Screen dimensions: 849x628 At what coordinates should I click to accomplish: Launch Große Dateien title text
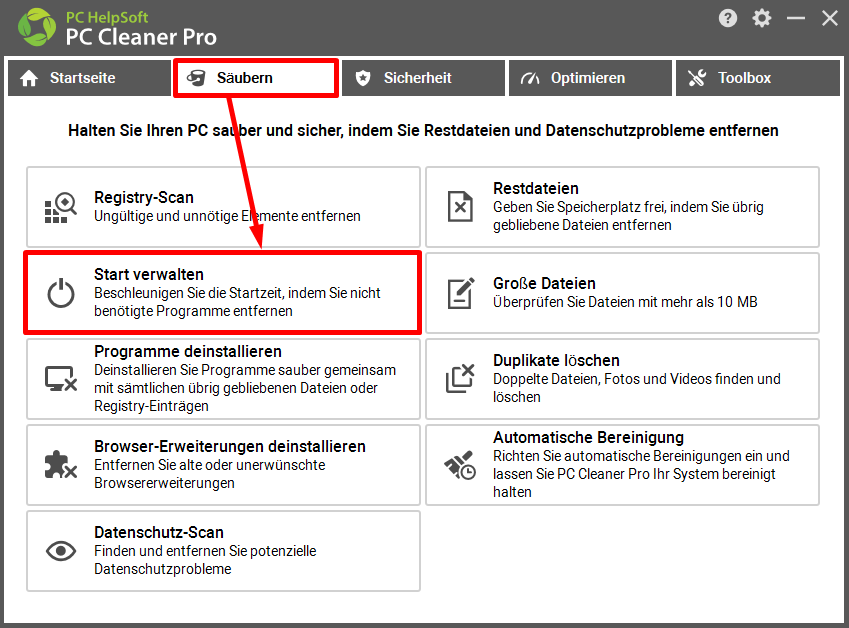click(x=544, y=283)
